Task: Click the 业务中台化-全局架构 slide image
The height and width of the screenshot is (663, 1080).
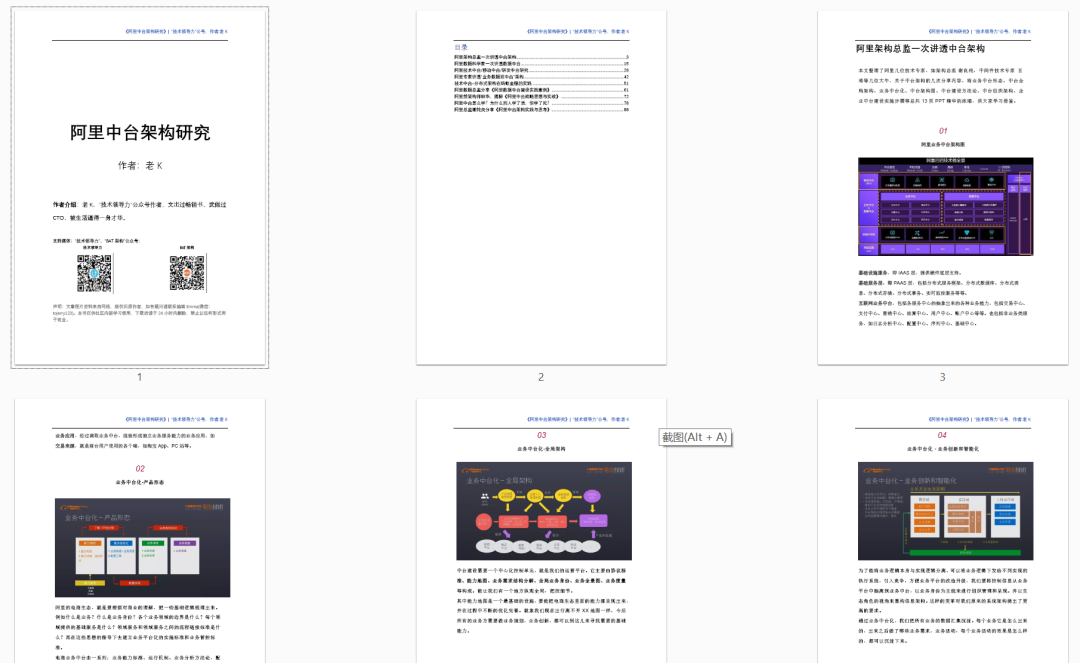Action: [x=543, y=511]
